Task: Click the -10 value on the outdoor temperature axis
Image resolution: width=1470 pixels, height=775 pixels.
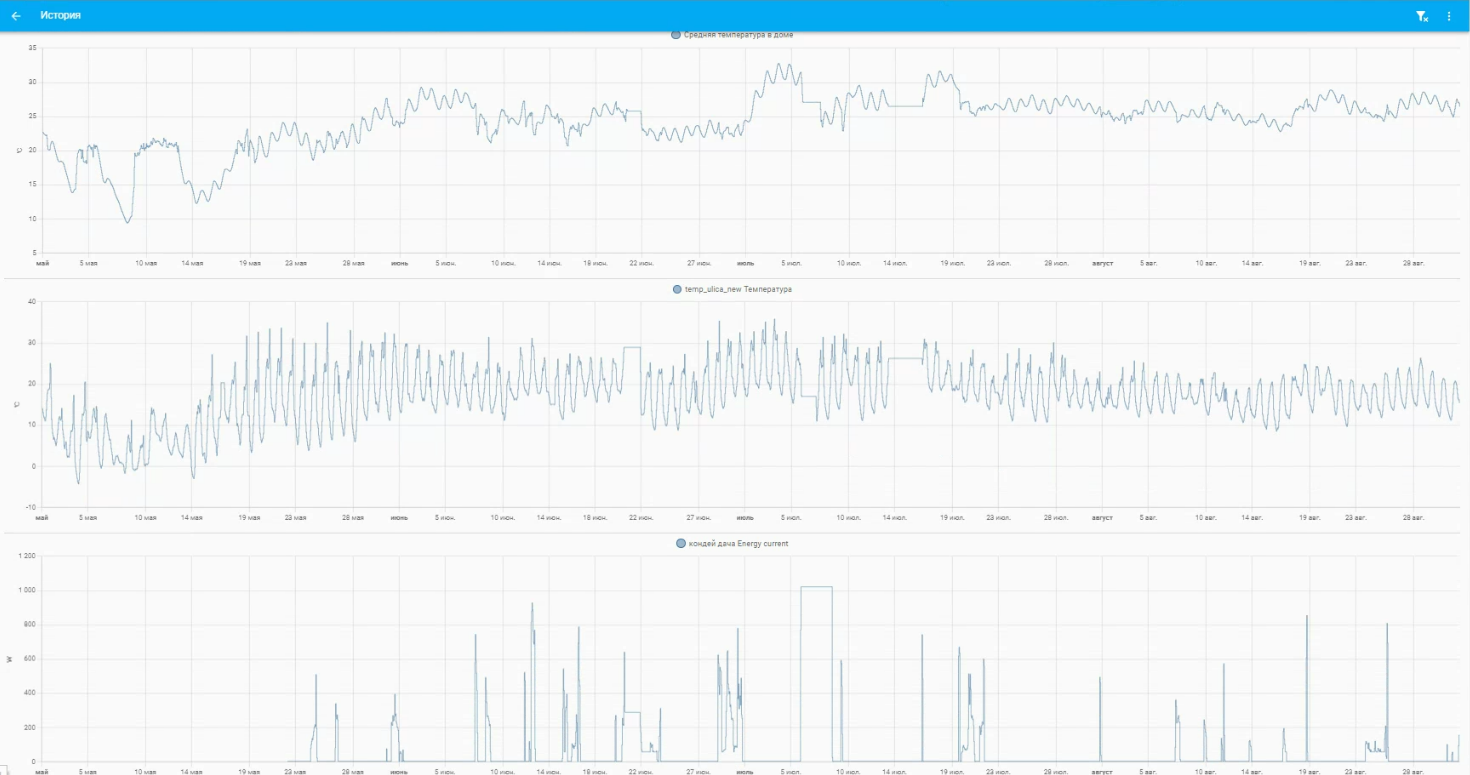Action: pos(30,507)
